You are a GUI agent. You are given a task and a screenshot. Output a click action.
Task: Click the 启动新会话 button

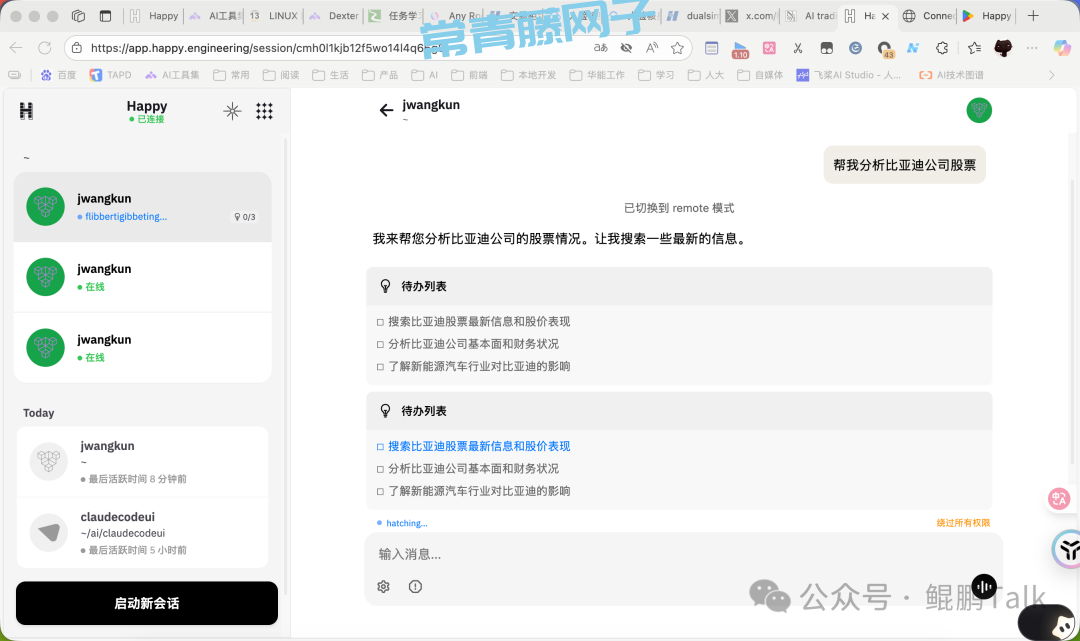pyautogui.click(x=147, y=603)
